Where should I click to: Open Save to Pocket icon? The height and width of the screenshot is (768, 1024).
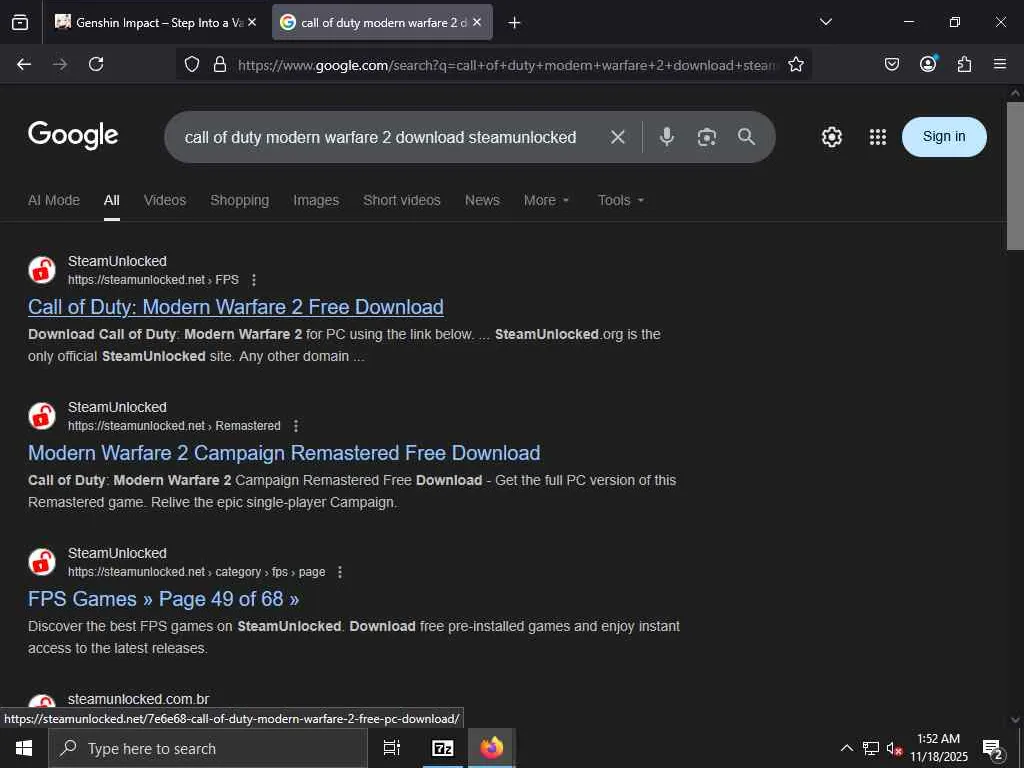[x=891, y=64]
